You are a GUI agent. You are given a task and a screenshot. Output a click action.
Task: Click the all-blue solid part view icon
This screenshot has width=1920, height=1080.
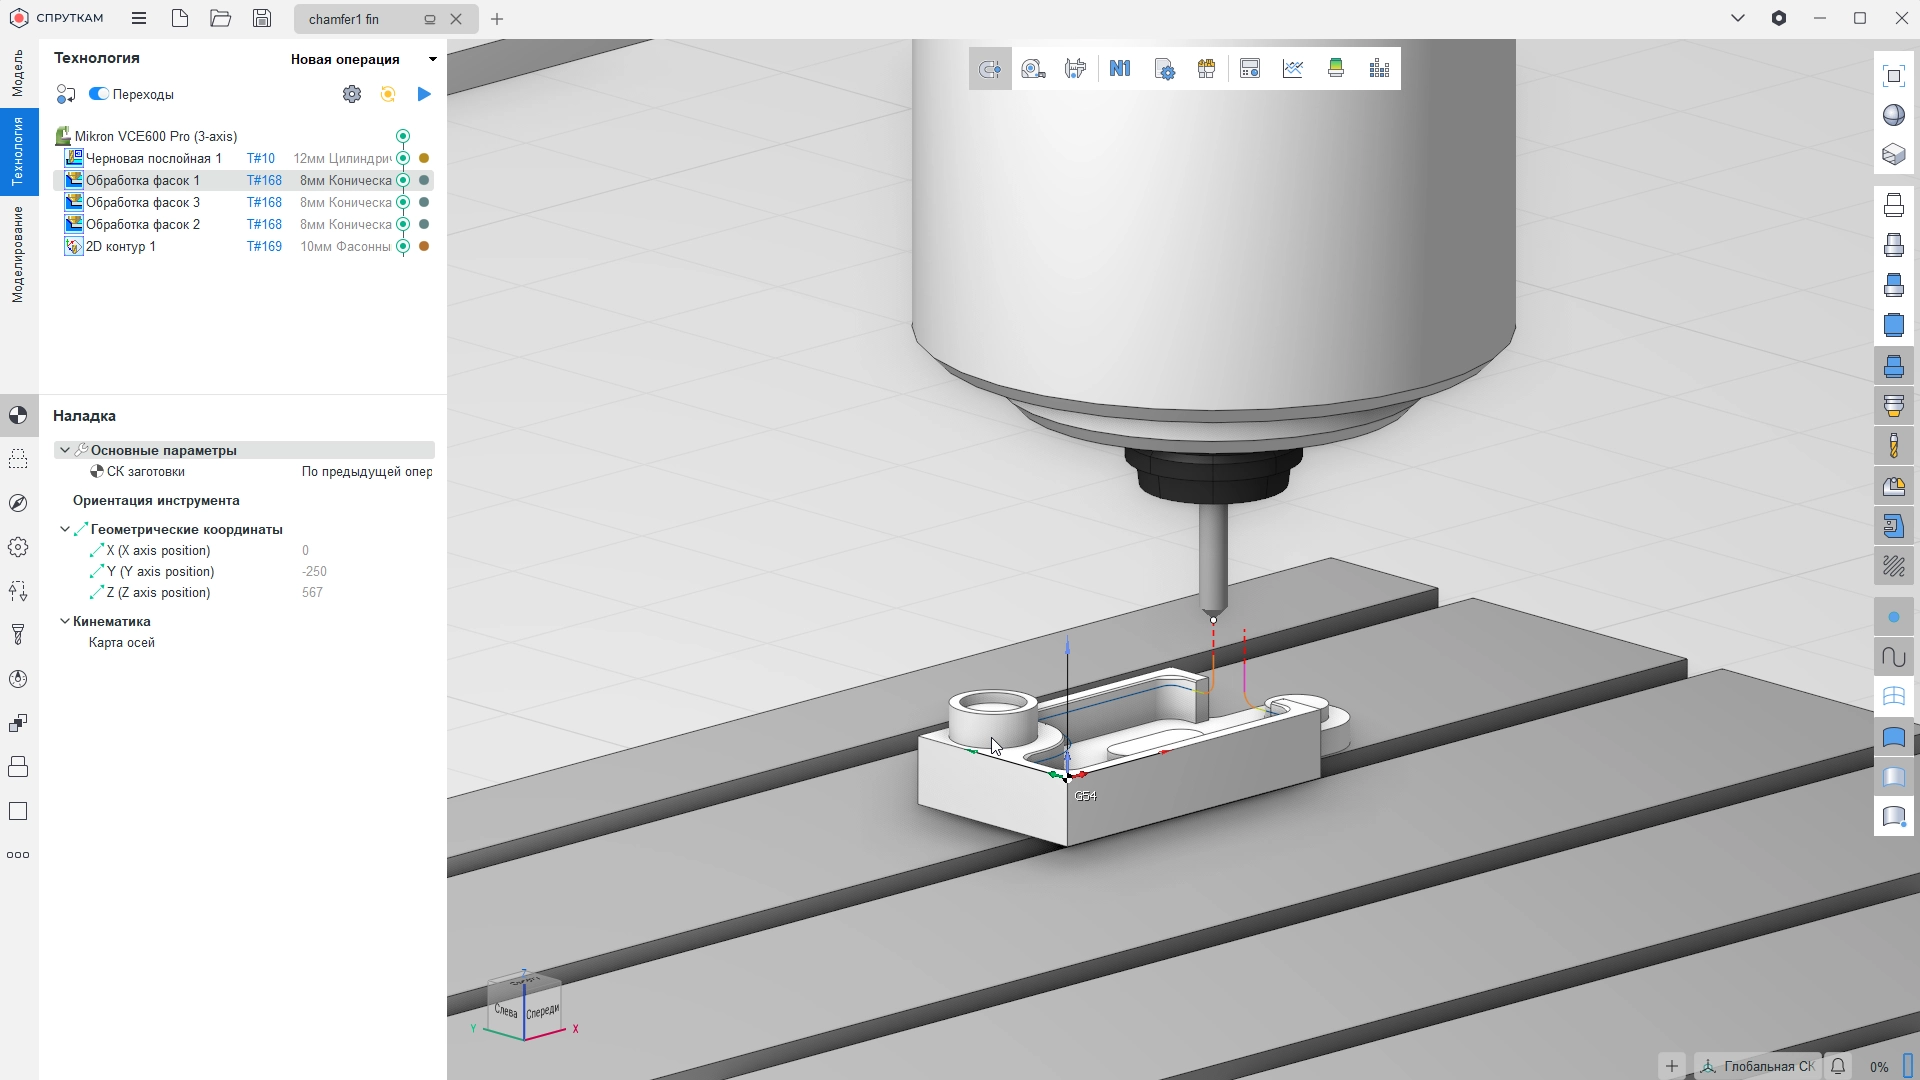1894,325
